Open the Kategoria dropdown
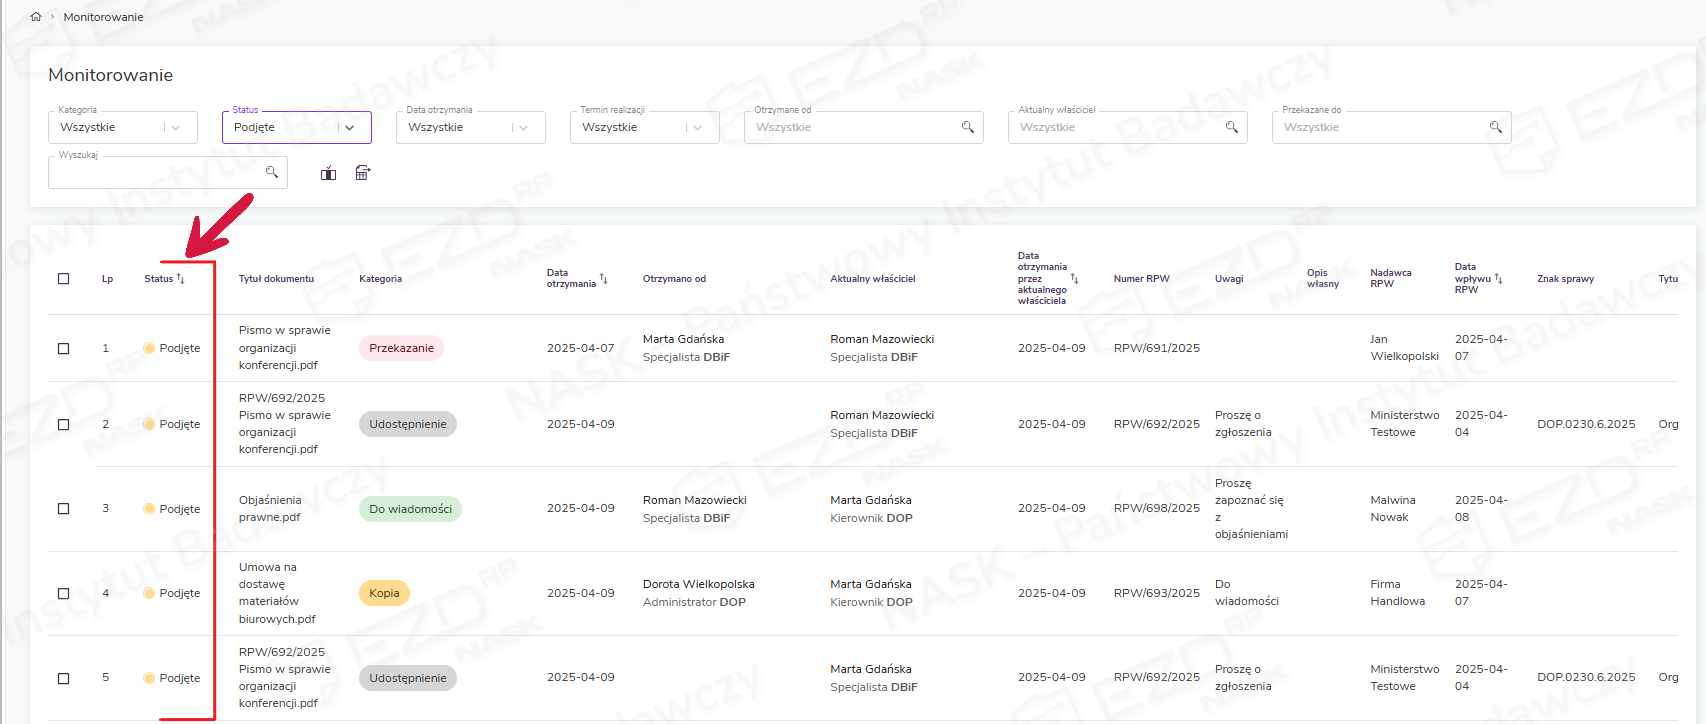Screen dimensions: 1706x724 pyautogui.click(x=176, y=128)
